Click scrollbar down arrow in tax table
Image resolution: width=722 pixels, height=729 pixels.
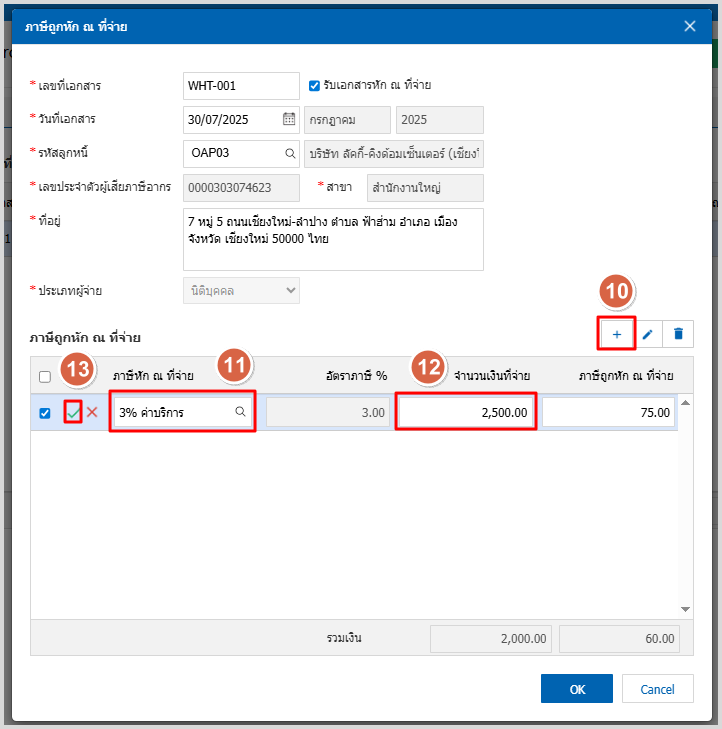[685, 608]
